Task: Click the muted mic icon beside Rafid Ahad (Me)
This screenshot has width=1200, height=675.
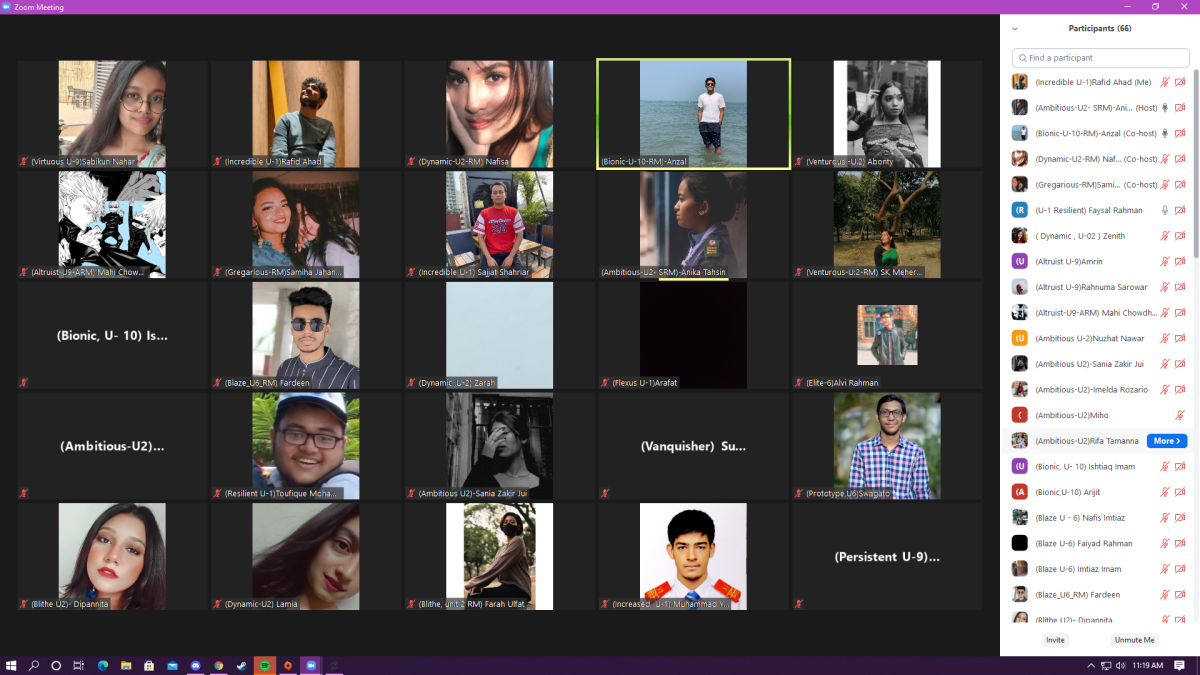Action: 1164,82
